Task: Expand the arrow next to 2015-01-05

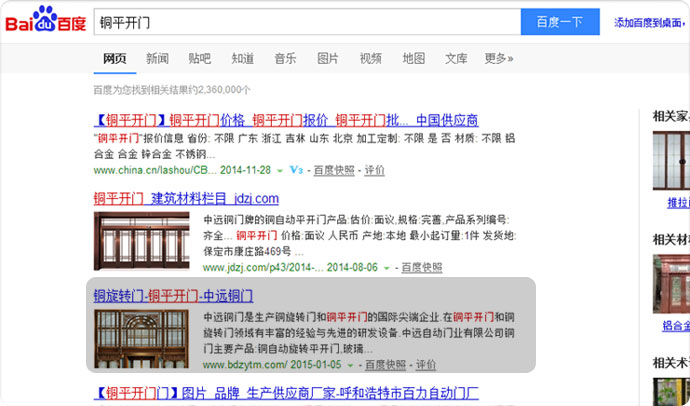Action: pyautogui.click(x=350, y=365)
